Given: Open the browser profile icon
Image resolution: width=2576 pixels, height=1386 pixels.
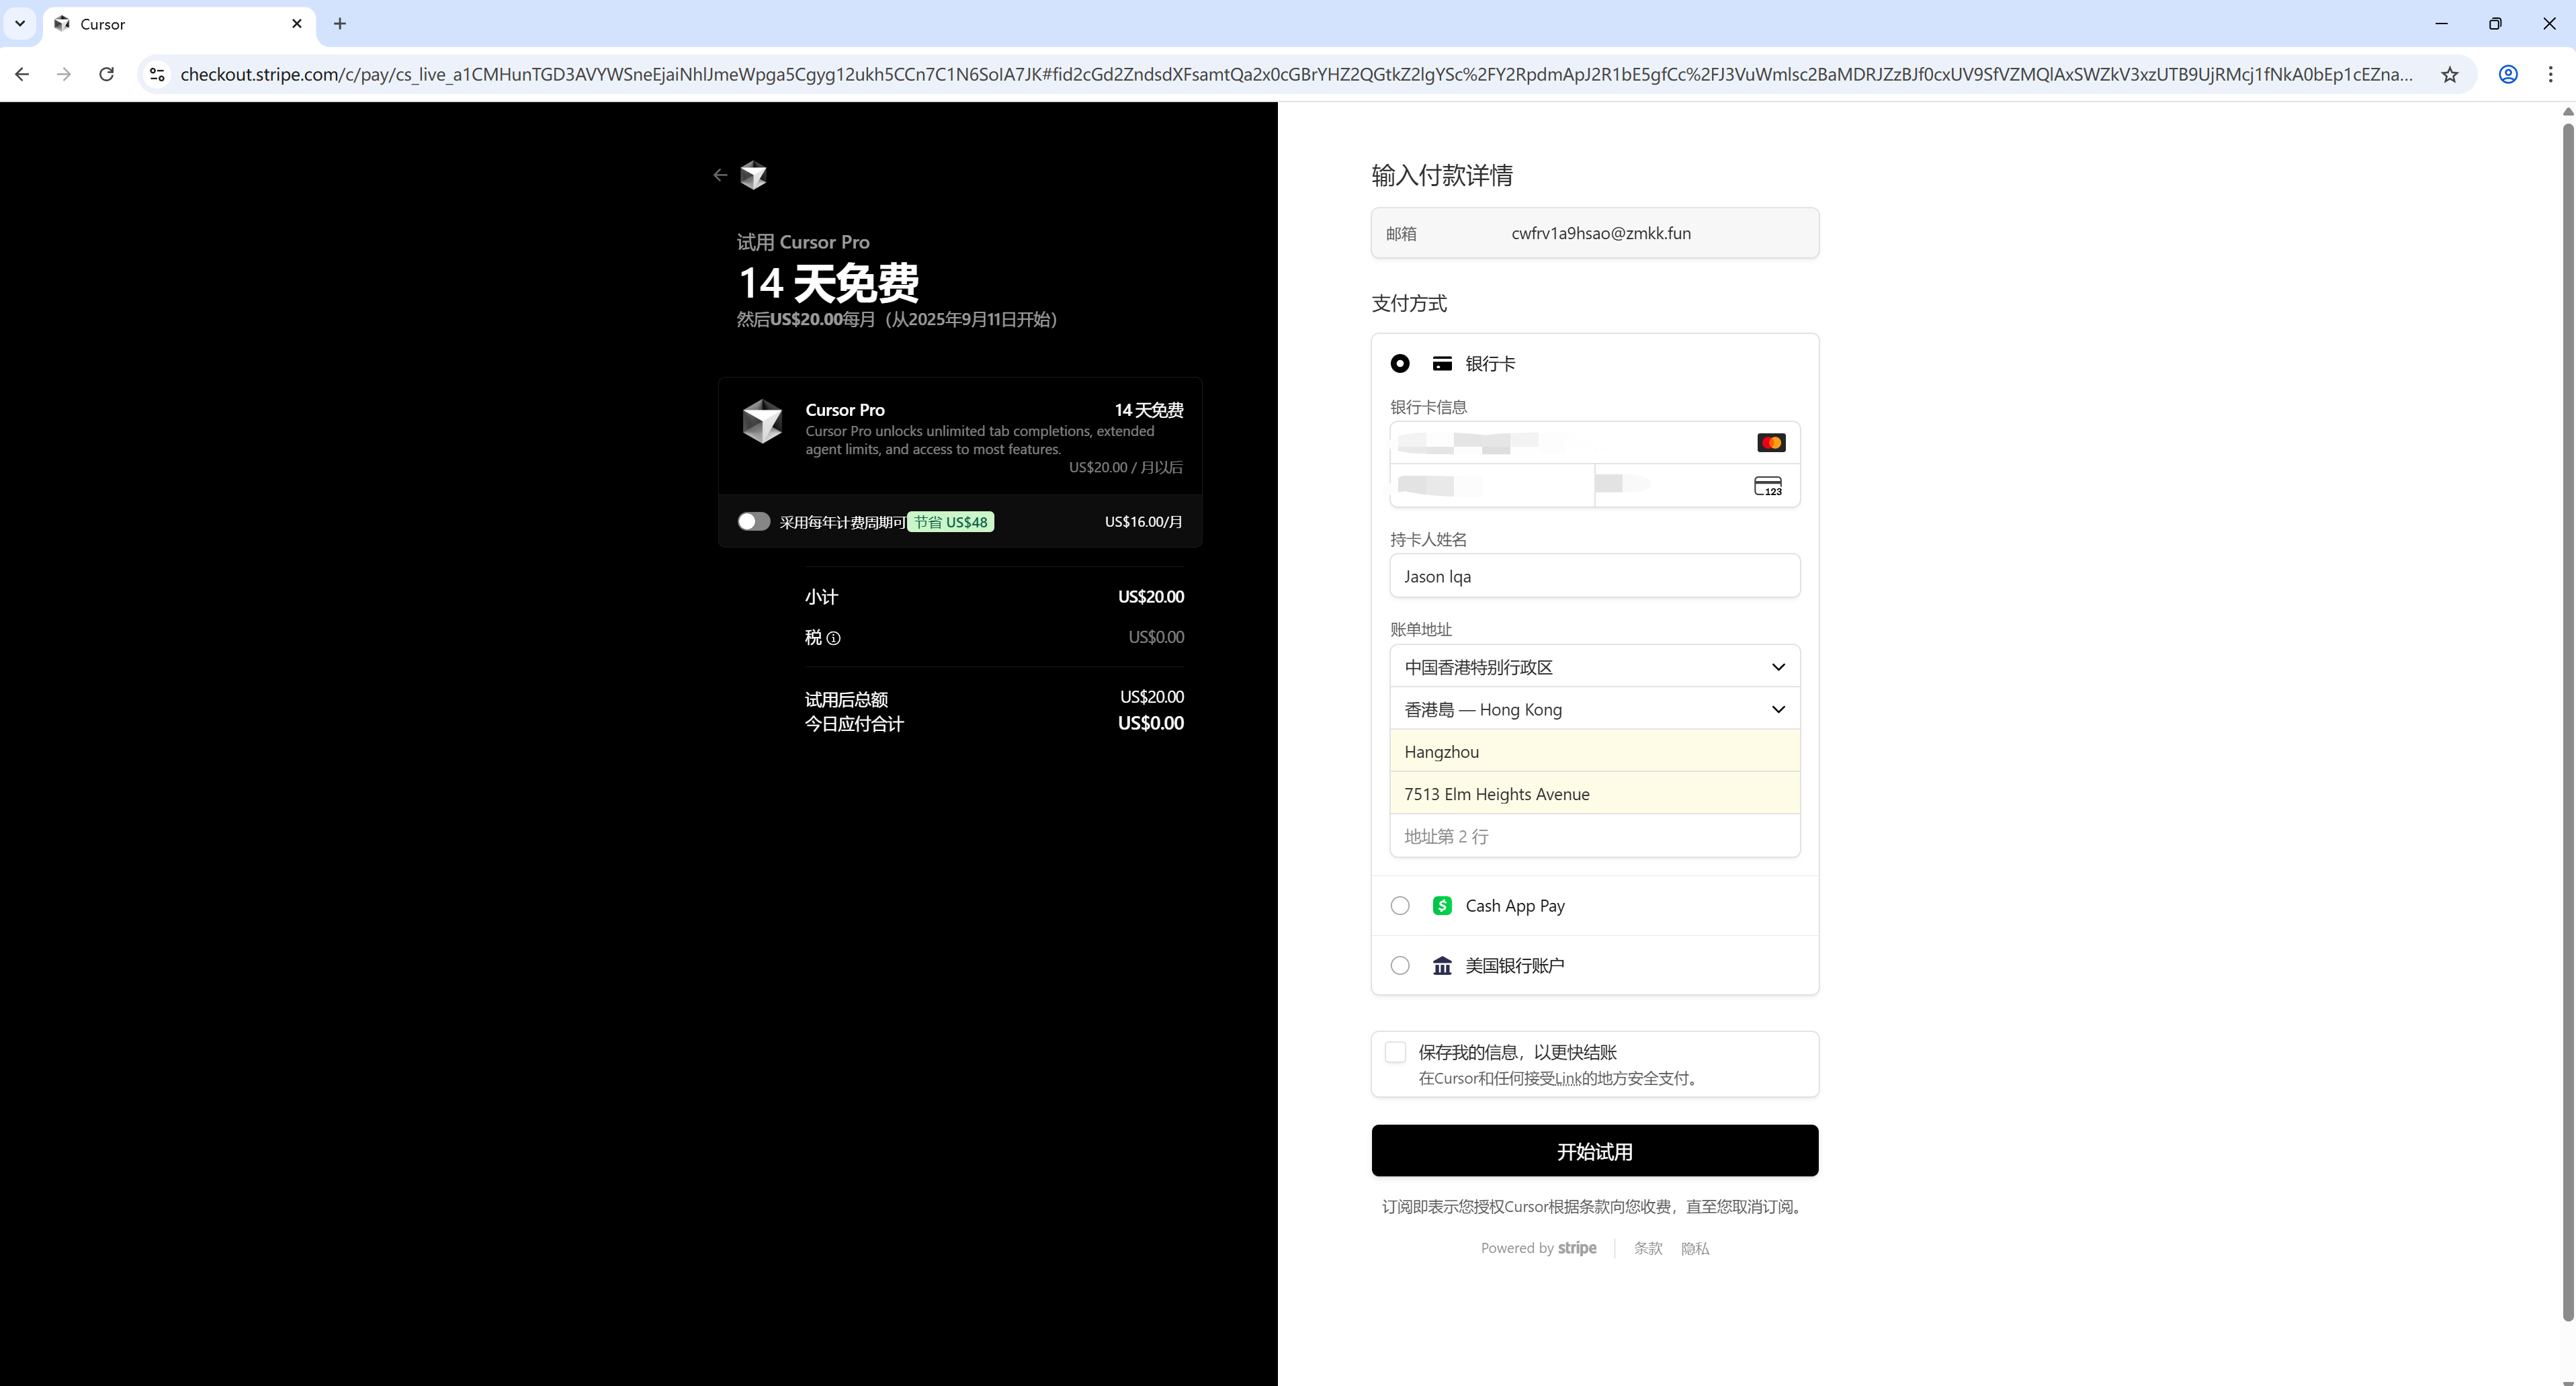Looking at the screenshot, I should [x=2508, y=74].
